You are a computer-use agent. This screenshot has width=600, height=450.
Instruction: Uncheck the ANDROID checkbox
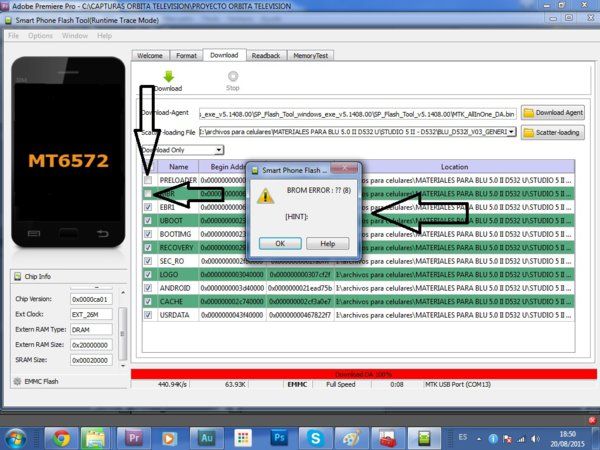[x=148, y=288]
